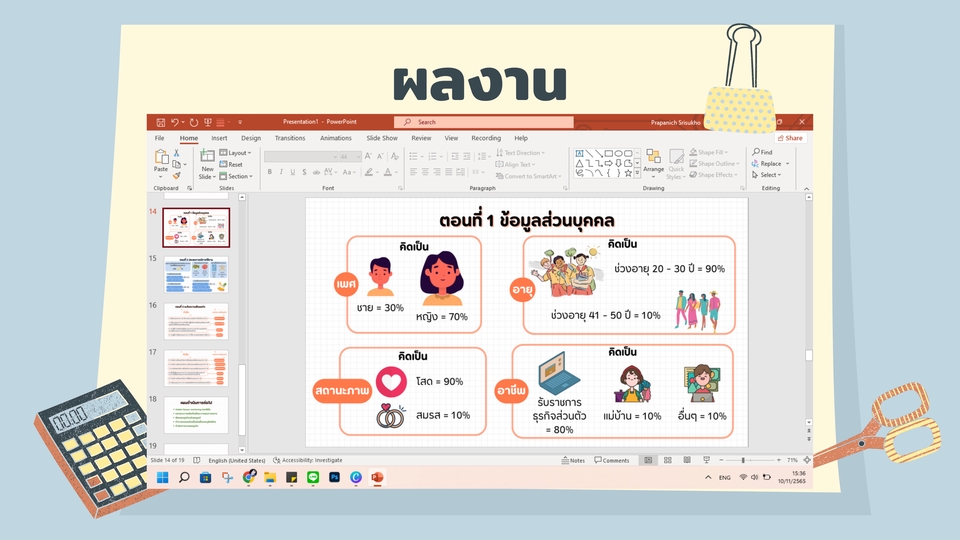Screen dimensions: 960x540
Task: Select the star shape in gallery
Action: tap(628, 173)
